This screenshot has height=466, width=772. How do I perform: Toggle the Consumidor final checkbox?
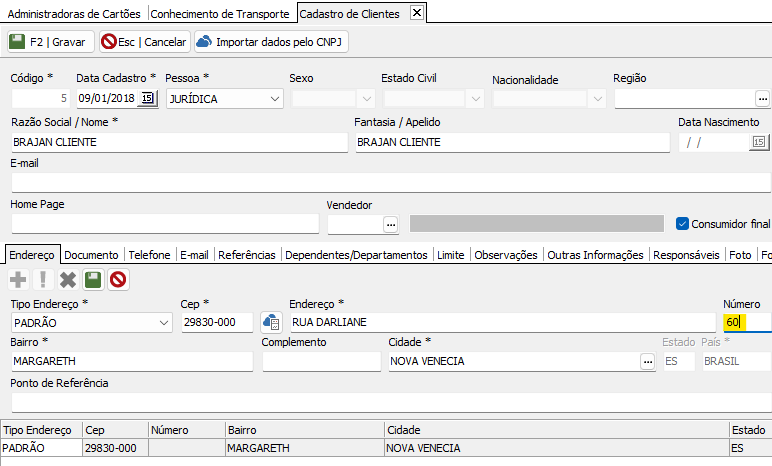(x=683, y=224)
